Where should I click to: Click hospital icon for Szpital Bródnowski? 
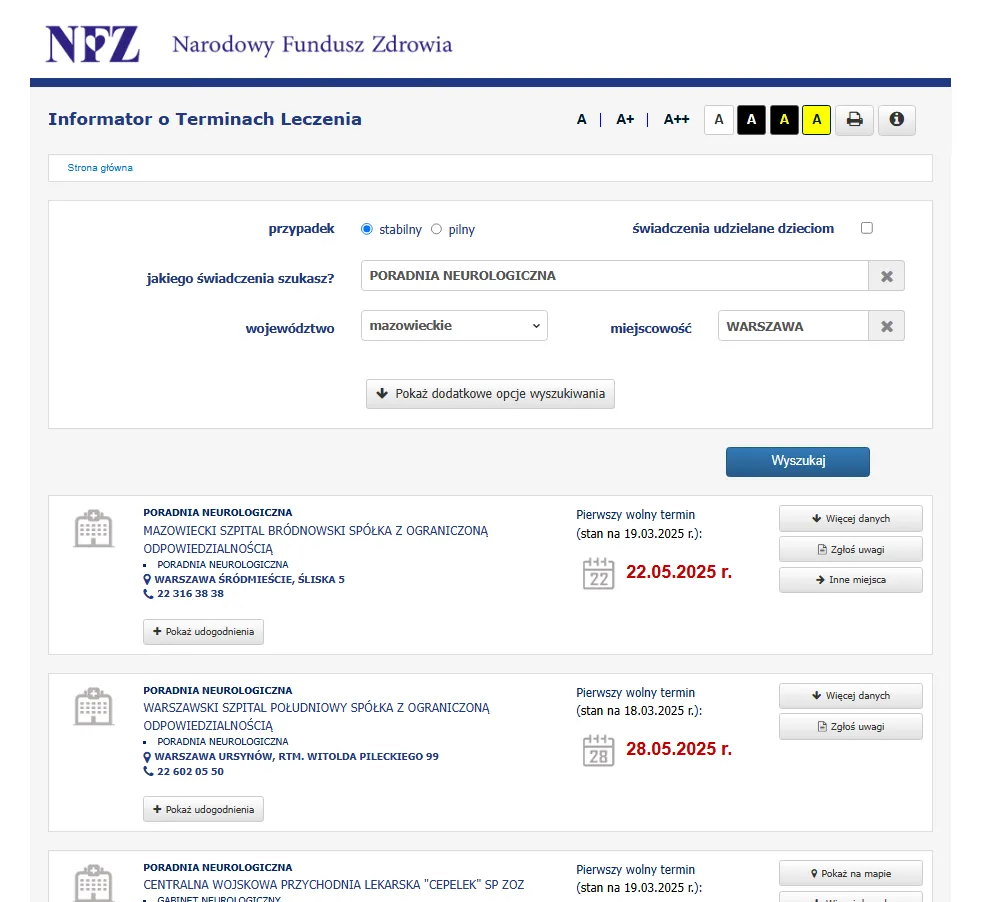(x=94, y=529)
